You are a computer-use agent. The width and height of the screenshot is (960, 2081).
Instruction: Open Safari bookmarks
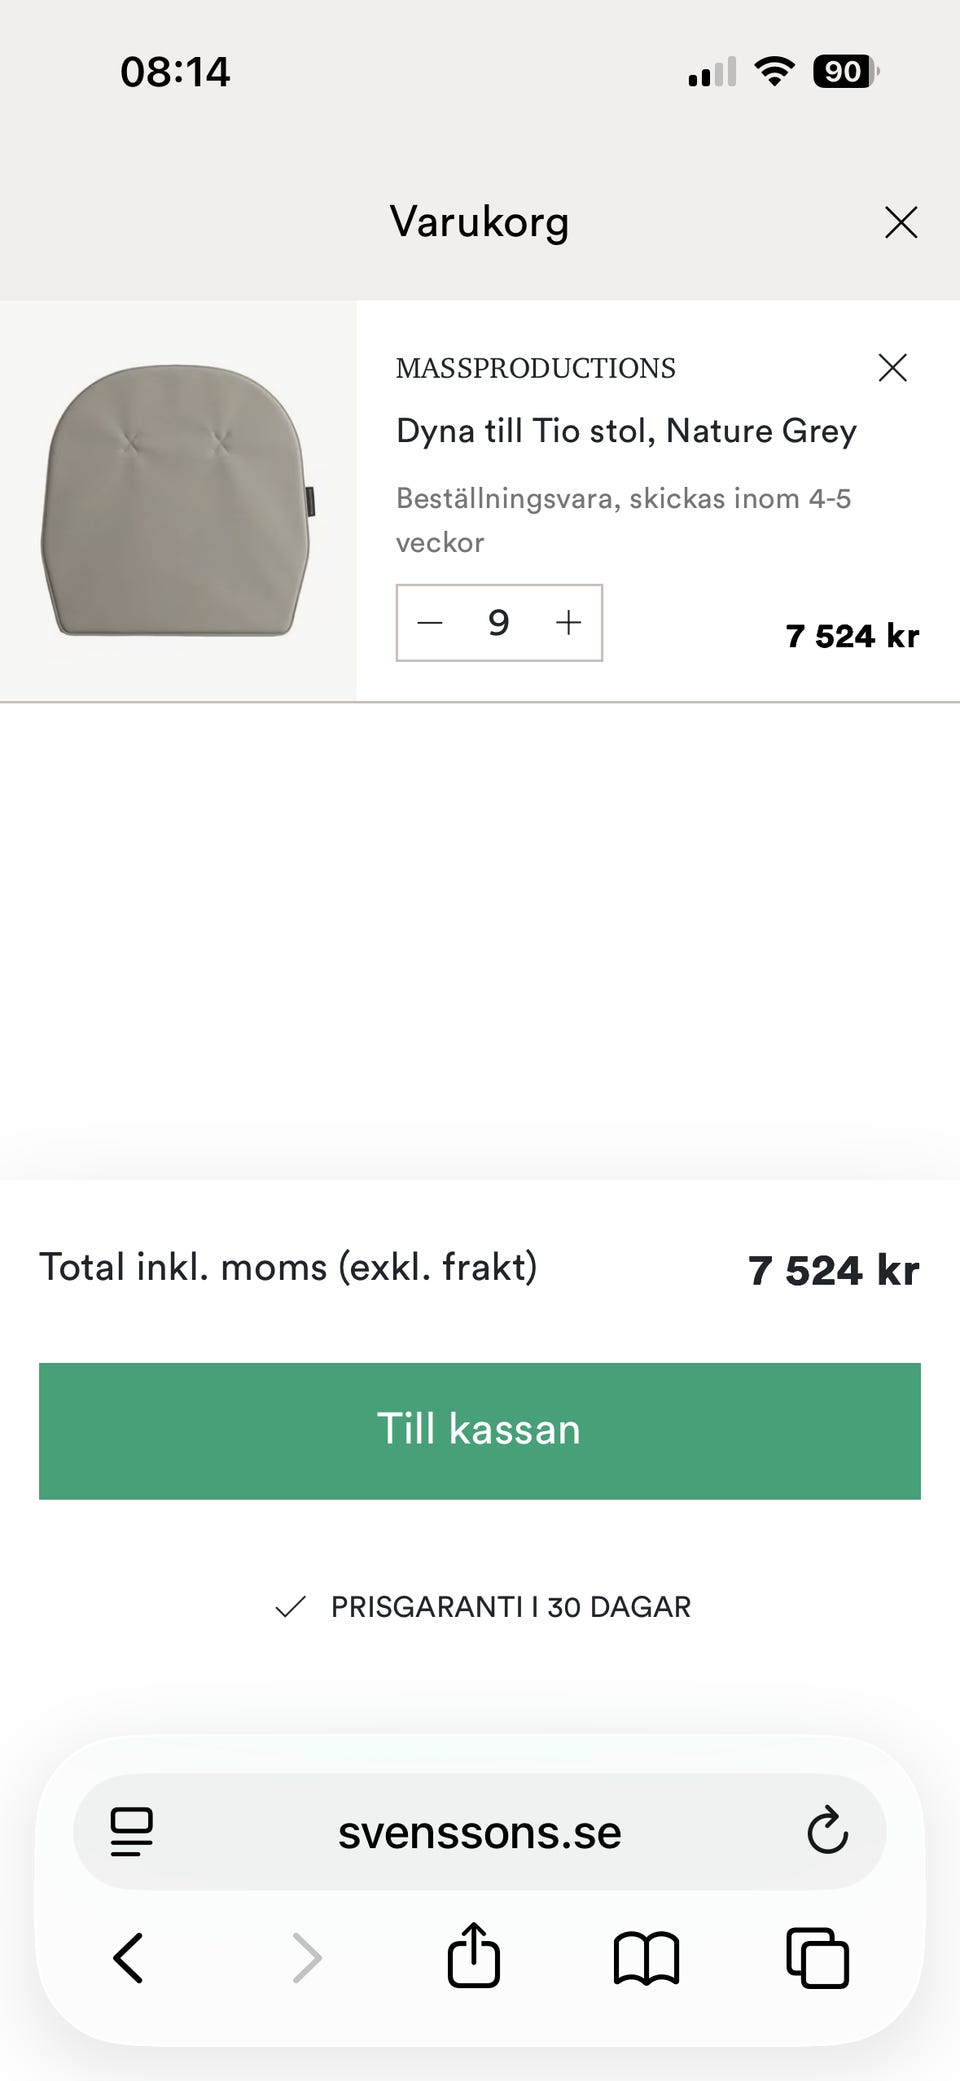[646, 1957]
